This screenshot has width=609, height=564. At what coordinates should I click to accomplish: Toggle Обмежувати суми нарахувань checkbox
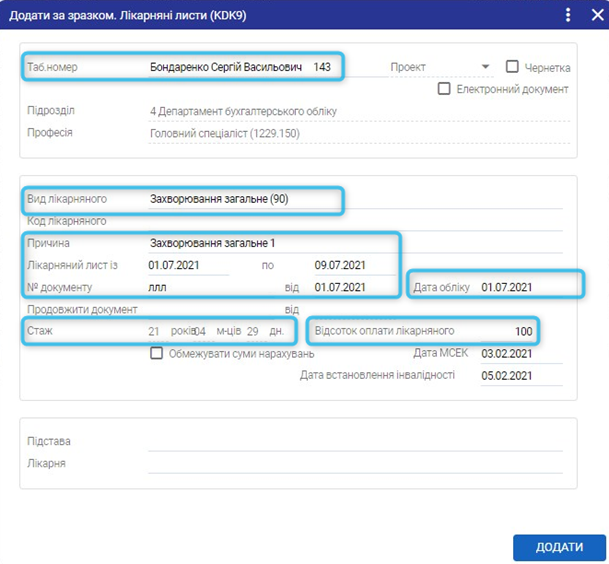[156, 353]
